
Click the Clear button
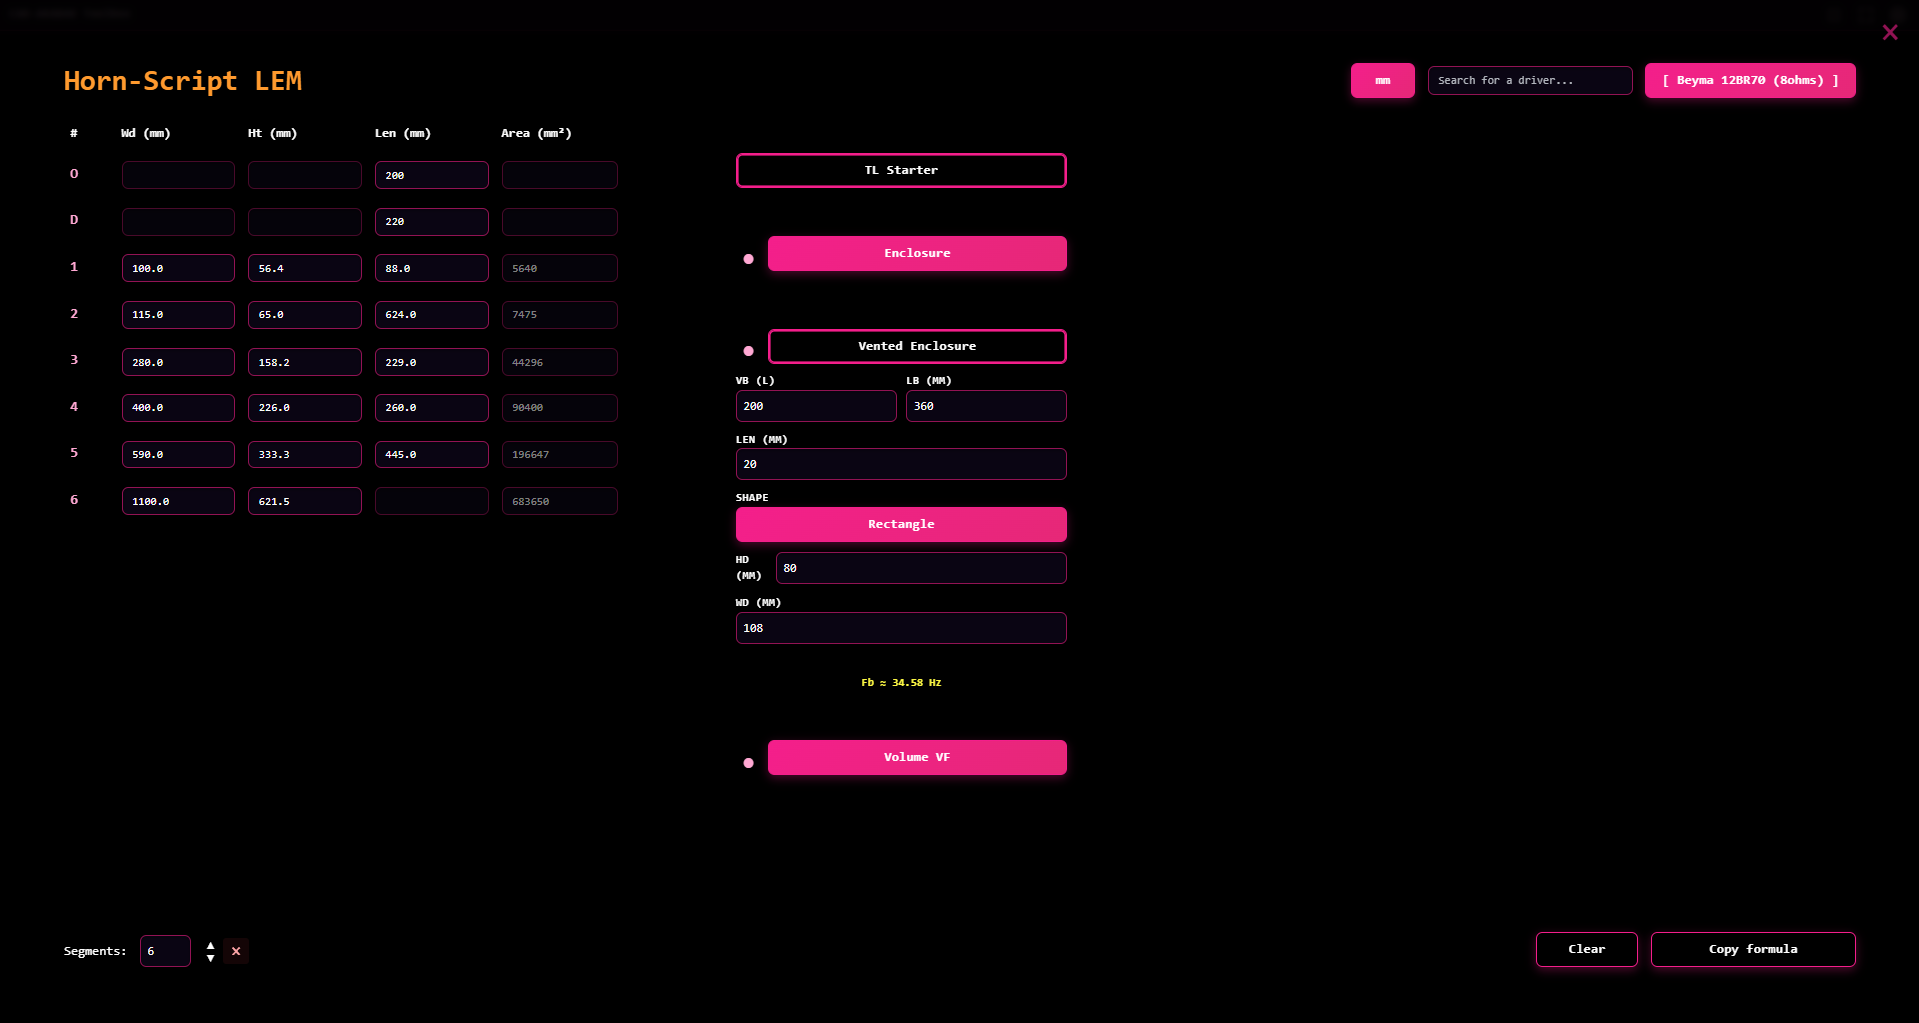(1586, 949)
